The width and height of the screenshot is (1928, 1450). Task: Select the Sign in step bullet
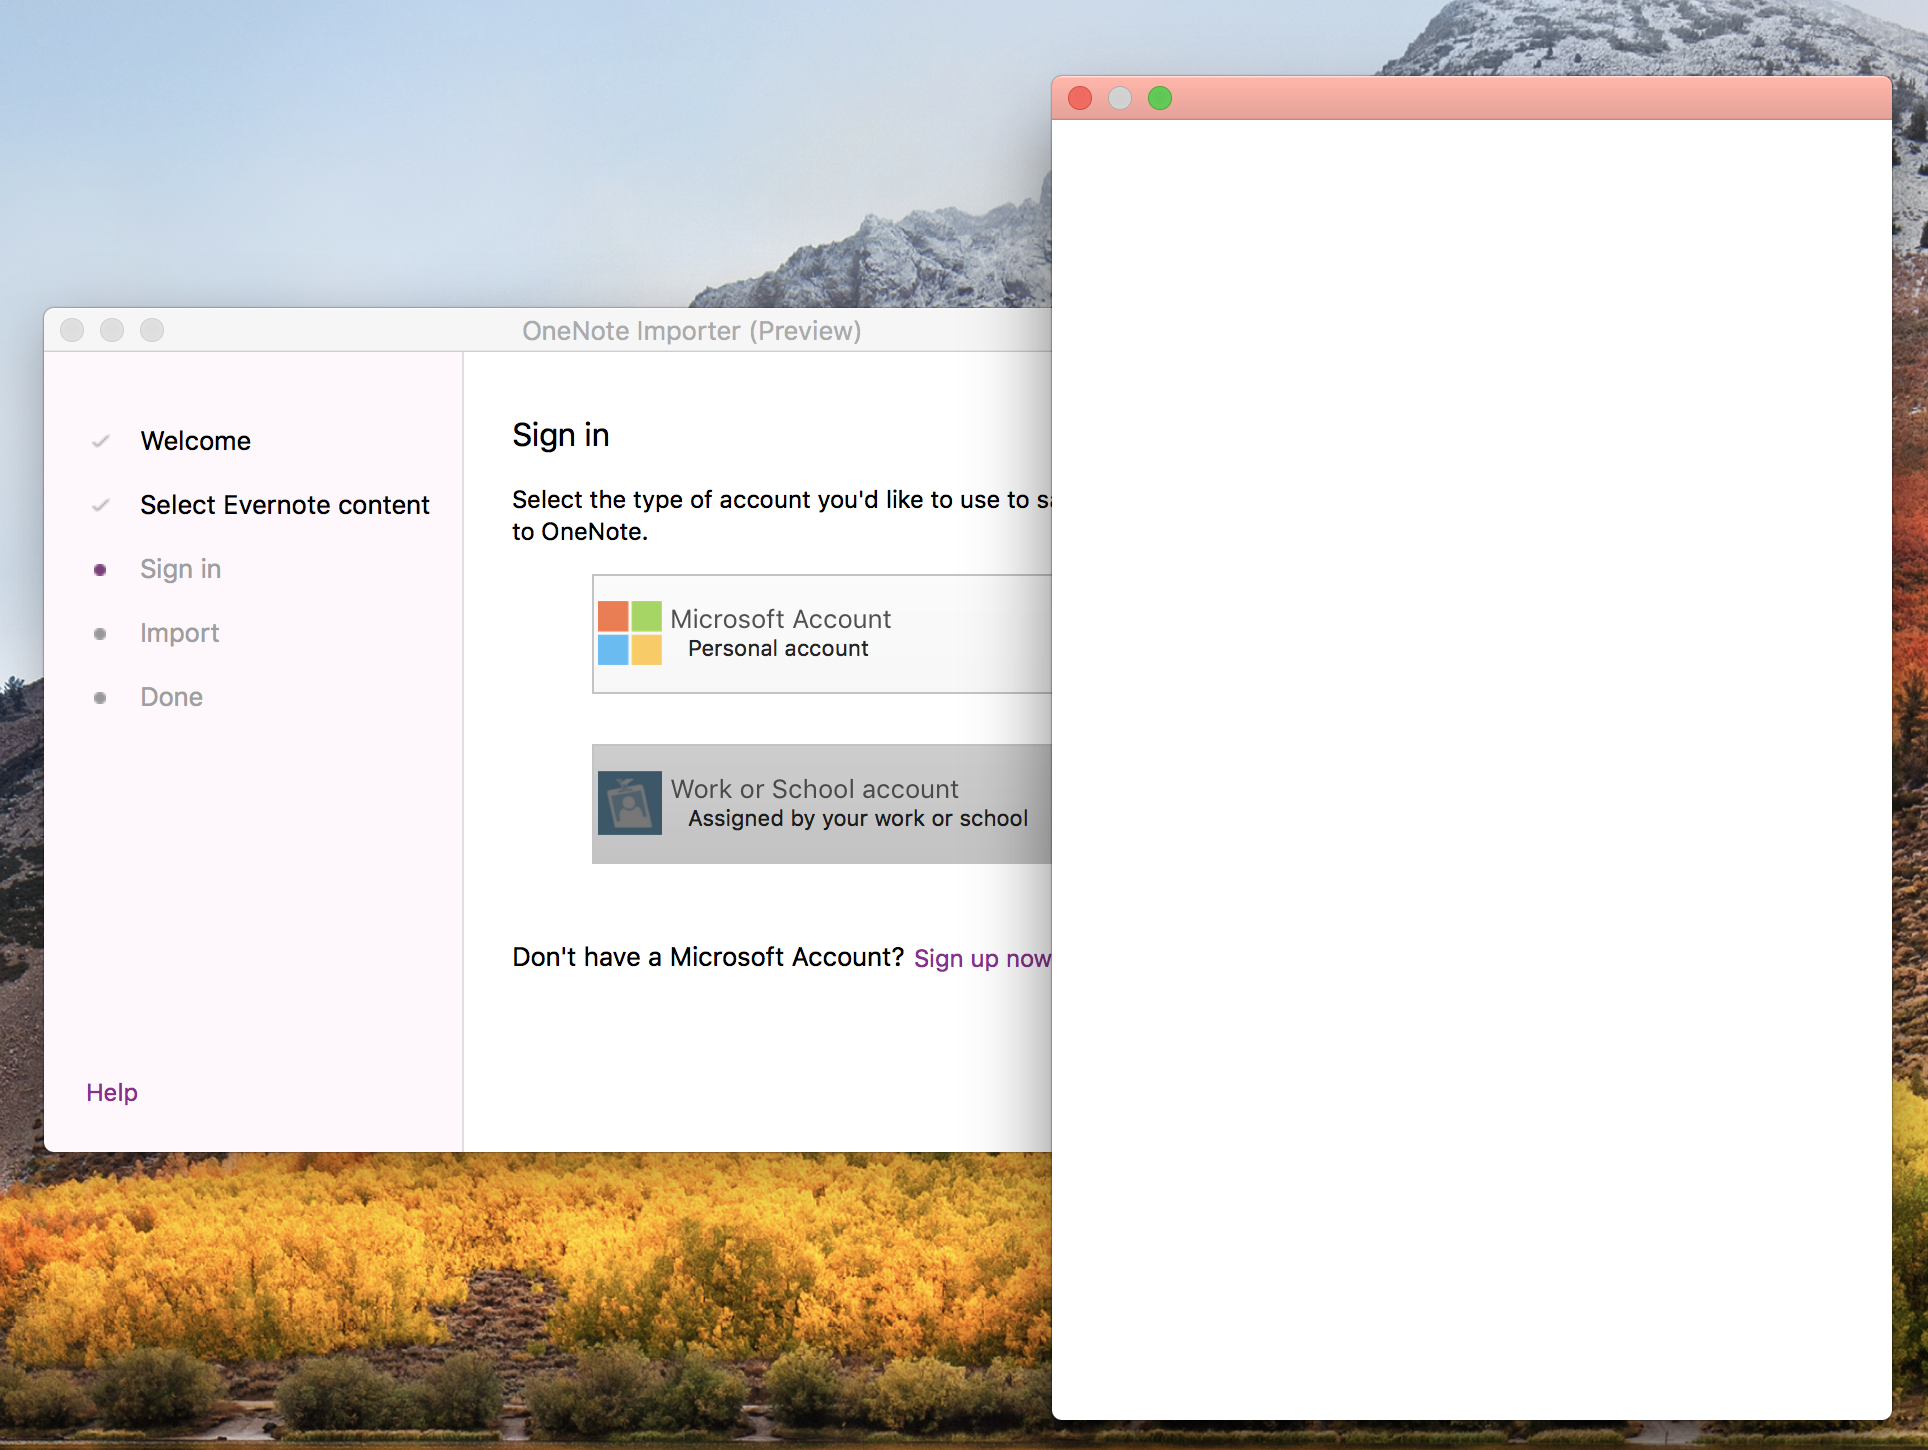click(99, 570)
